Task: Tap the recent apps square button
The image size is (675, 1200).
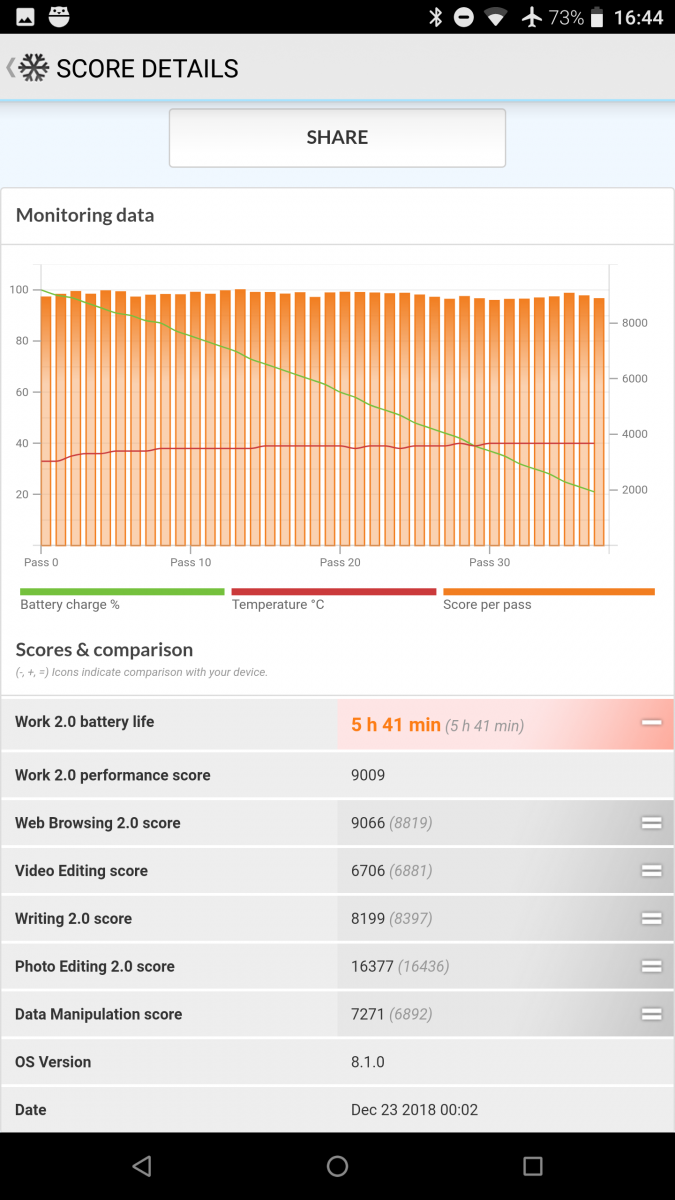Action: 533,1166
